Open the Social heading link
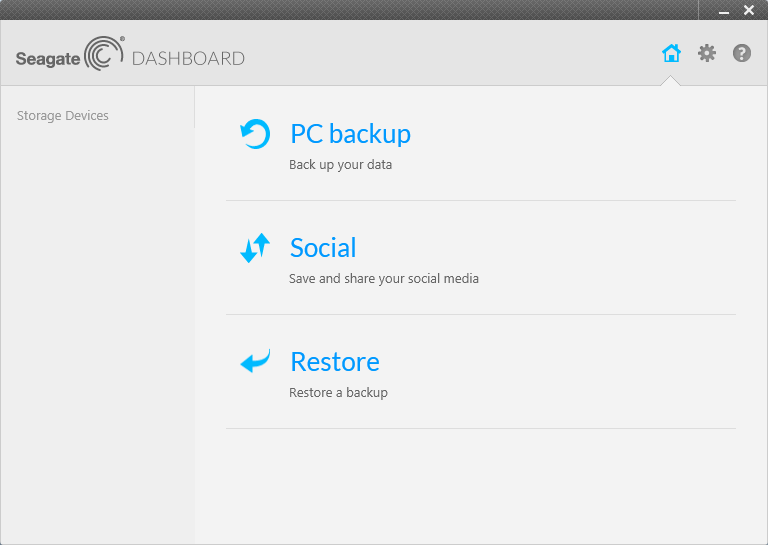This screenshot has width=768, height=545. (323, 247)
